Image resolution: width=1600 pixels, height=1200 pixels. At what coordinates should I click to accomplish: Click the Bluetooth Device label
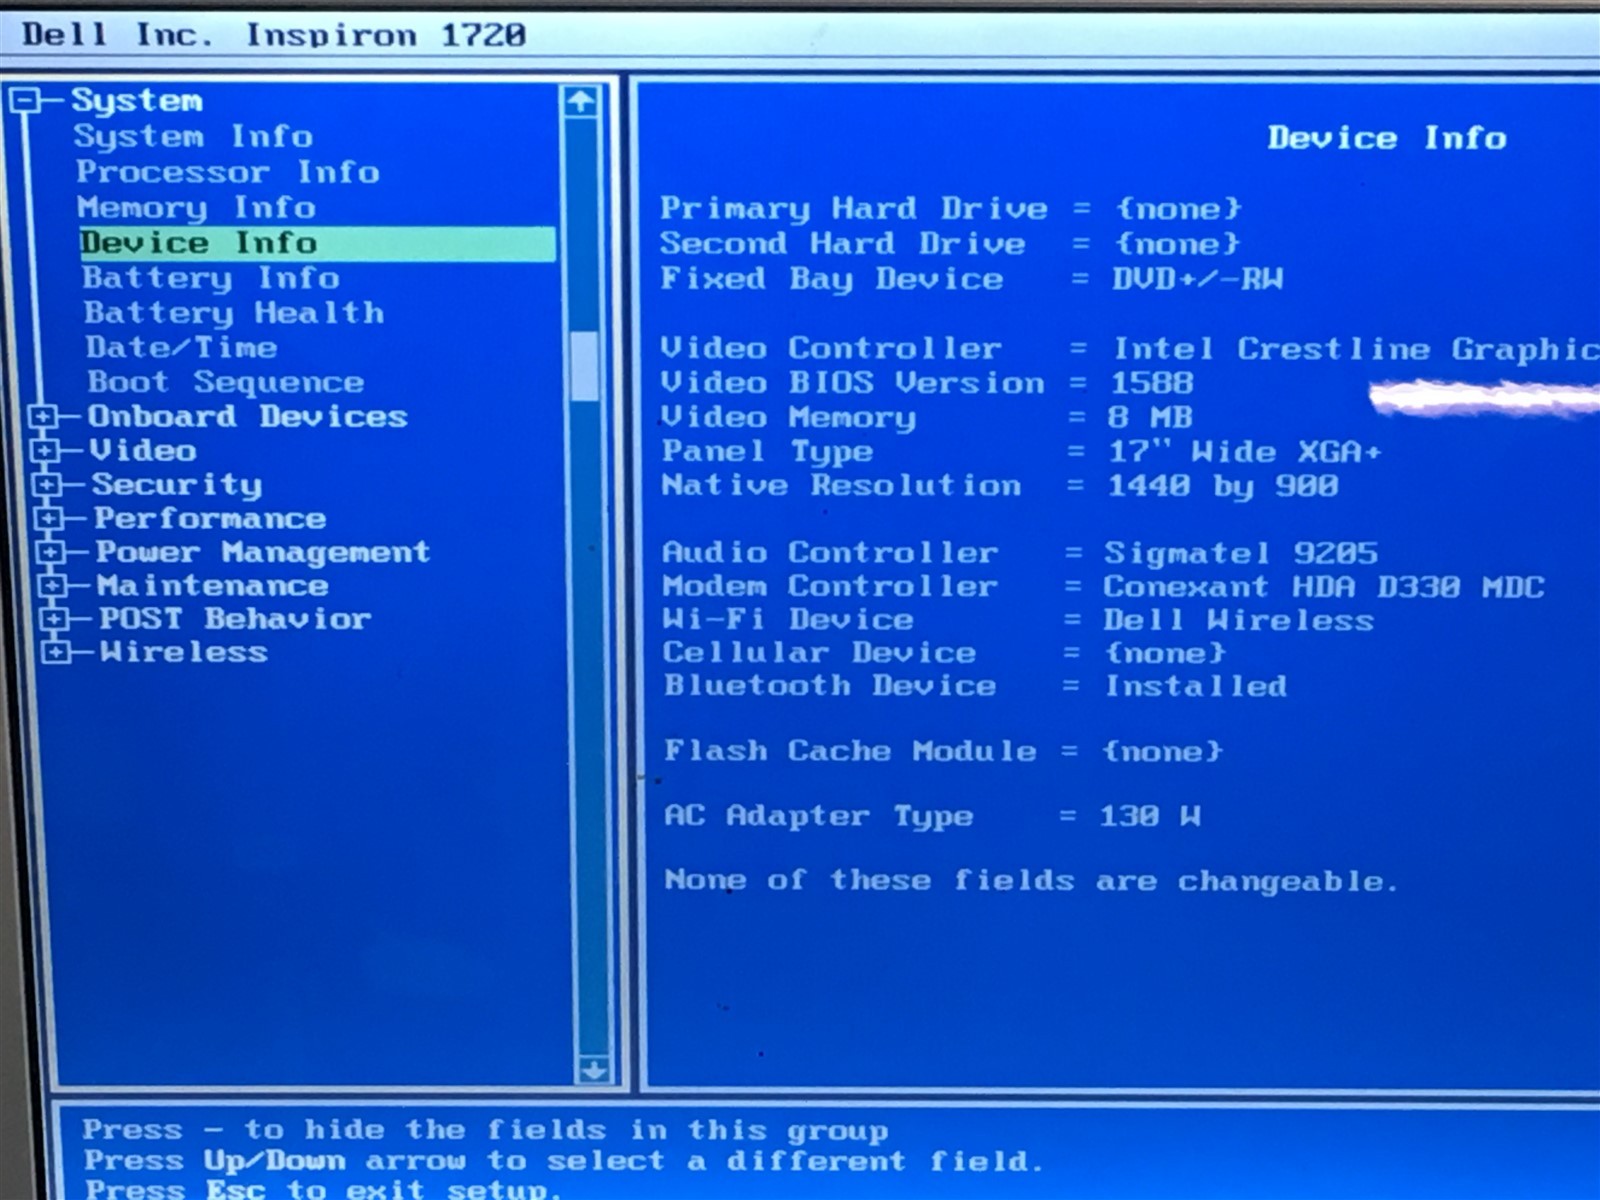830,685
